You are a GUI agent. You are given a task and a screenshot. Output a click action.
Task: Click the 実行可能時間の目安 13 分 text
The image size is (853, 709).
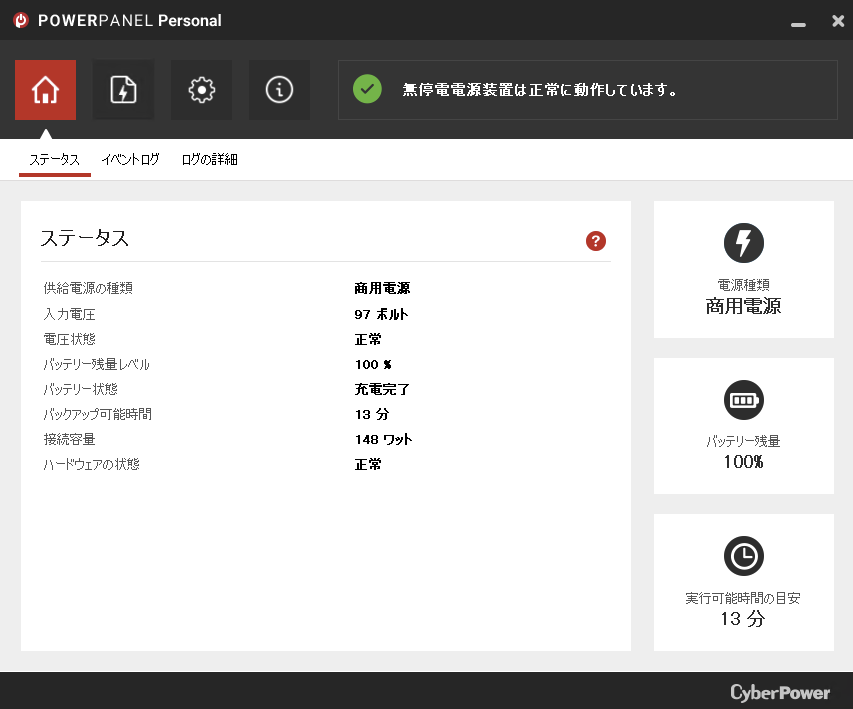pos(743,609)
